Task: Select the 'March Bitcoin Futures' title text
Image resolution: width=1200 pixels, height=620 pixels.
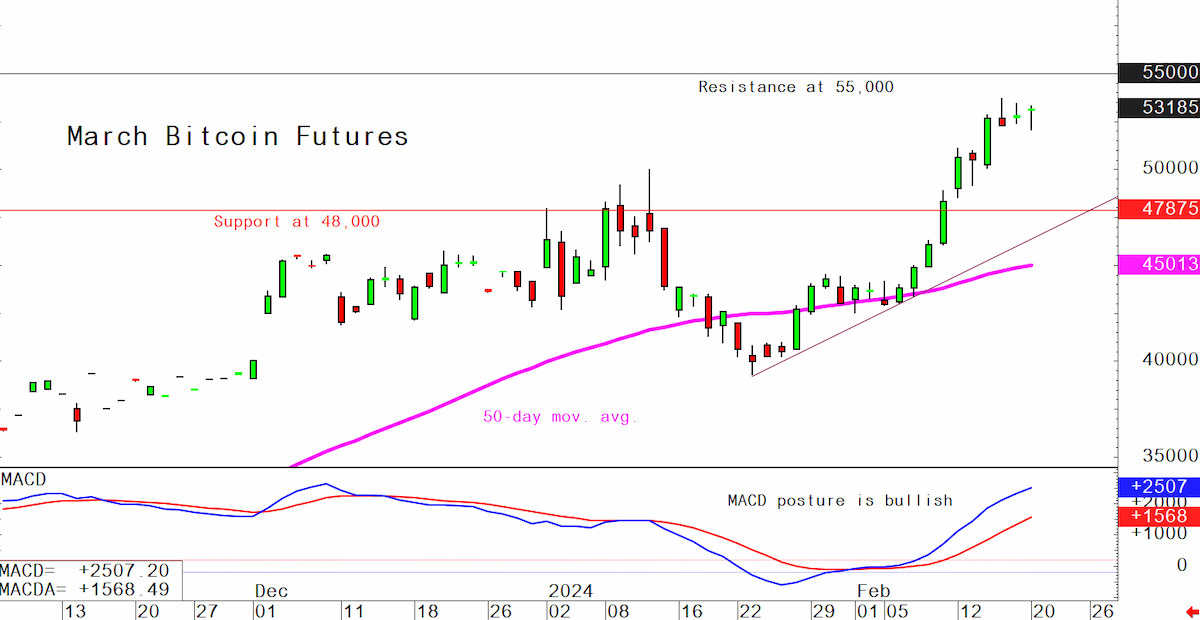Action: click(238, 136)
